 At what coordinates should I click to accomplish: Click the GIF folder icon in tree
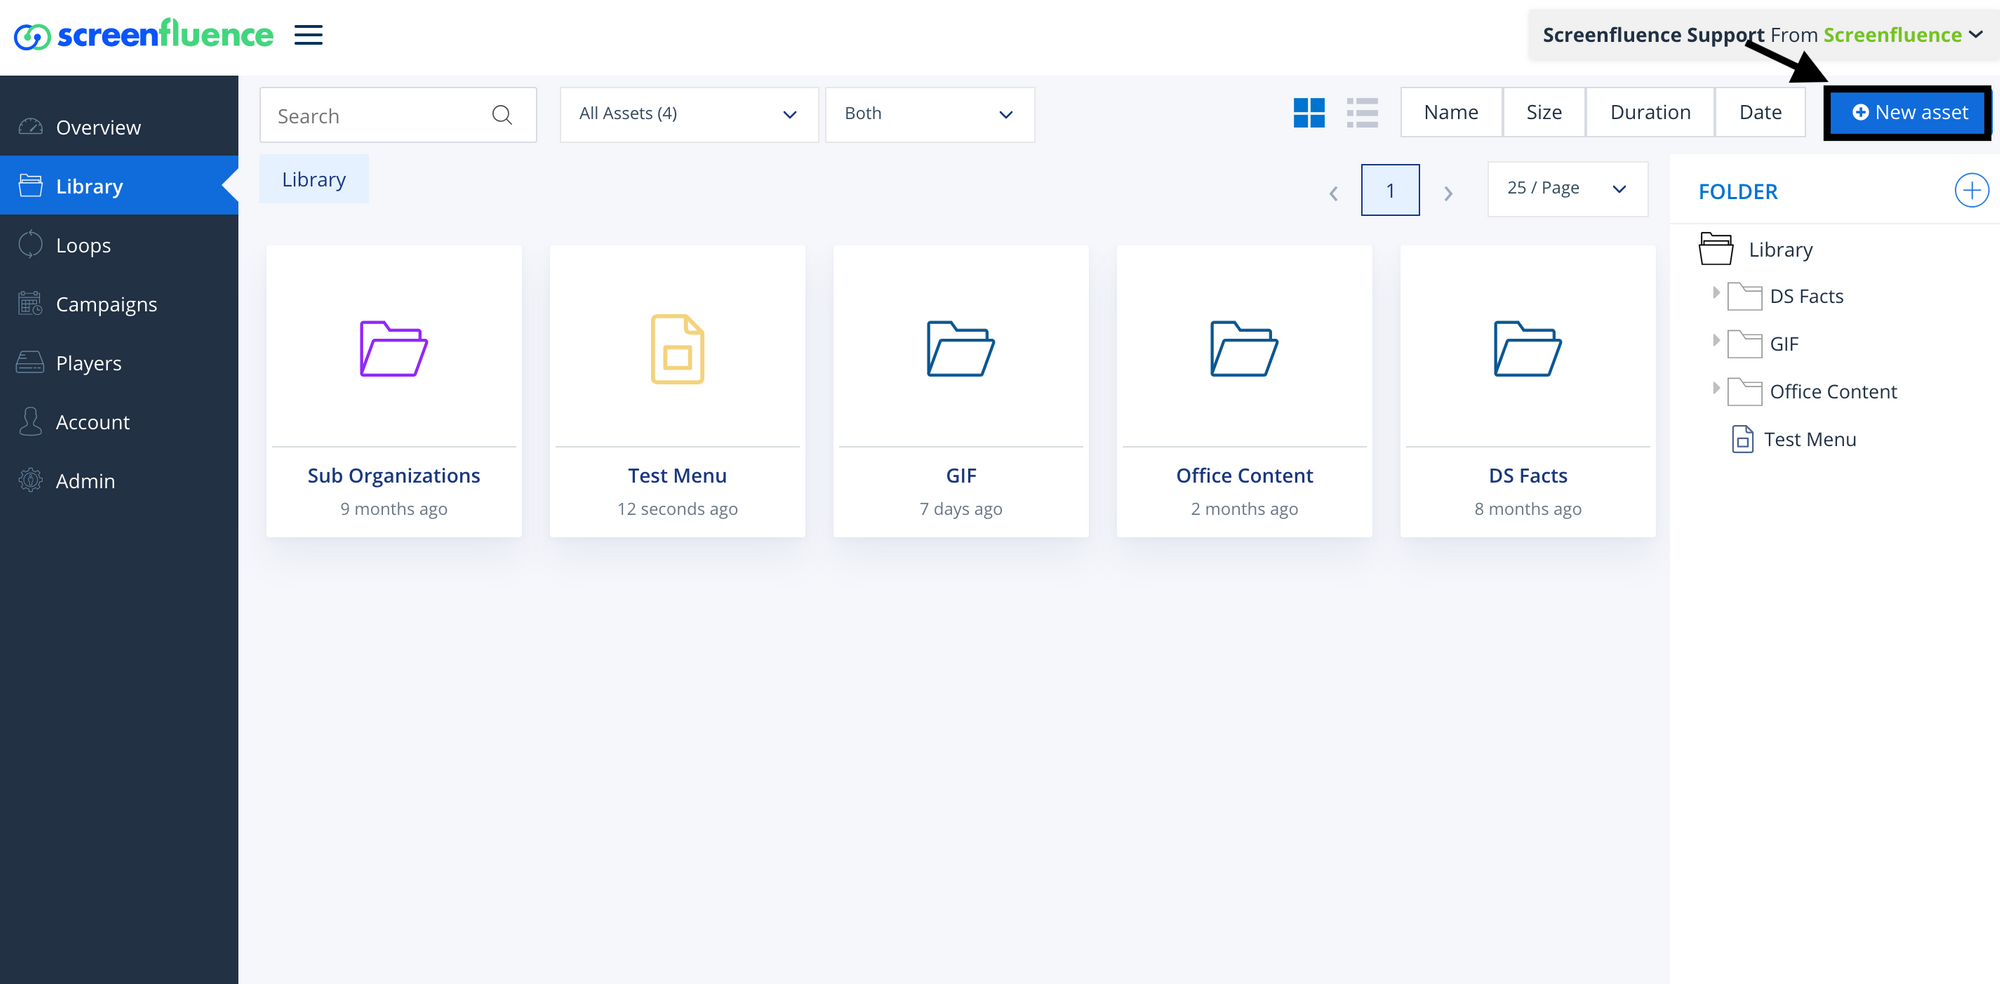(x=1745, y=345)
